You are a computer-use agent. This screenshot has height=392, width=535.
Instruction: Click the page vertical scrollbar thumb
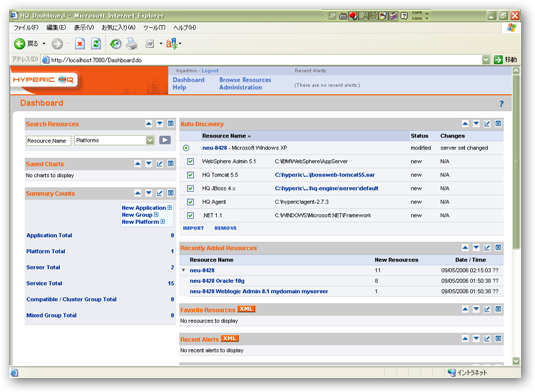tap(516, 162)
